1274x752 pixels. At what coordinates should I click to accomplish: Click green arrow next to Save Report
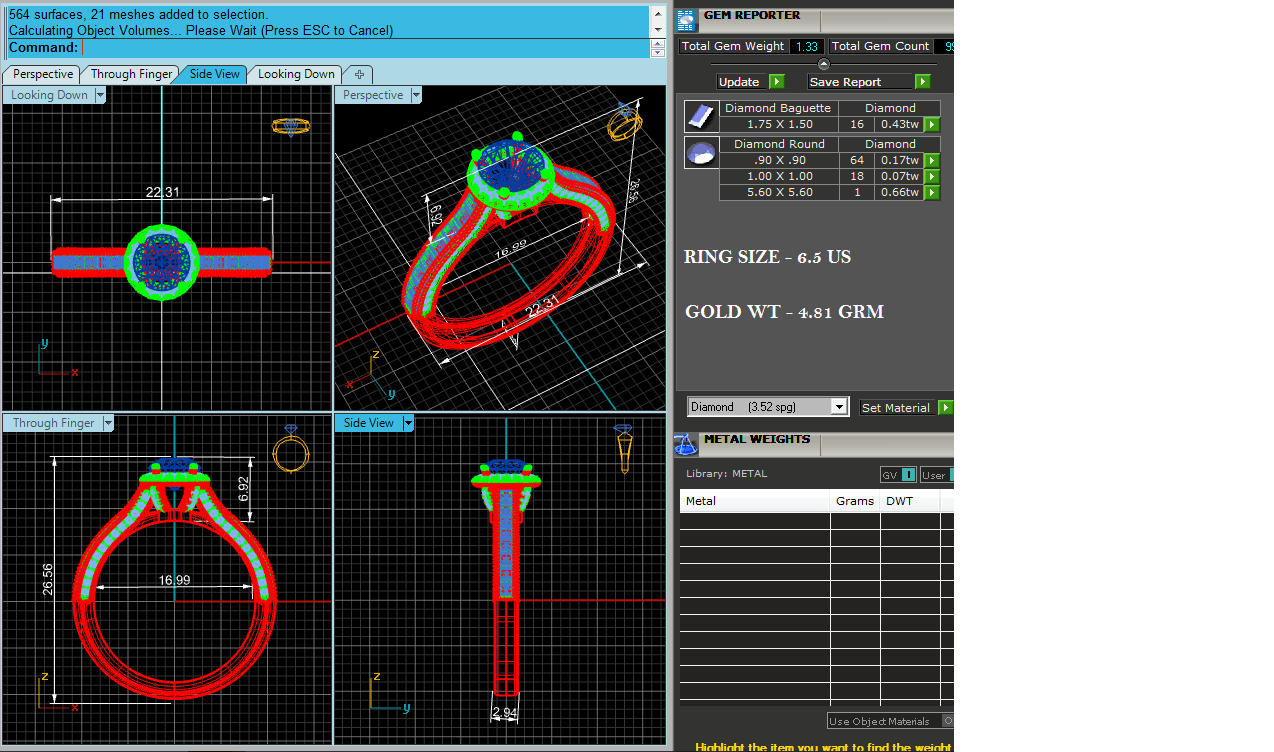click(922, 82)
